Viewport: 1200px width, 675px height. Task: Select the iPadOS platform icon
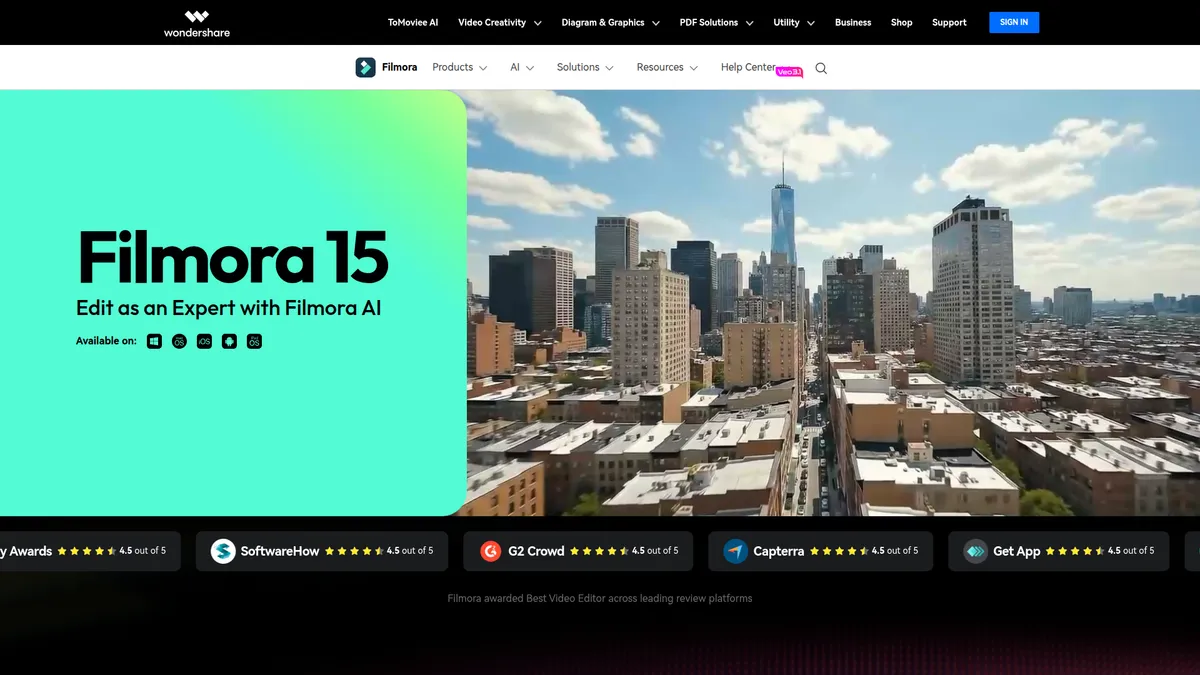point(254,341)
